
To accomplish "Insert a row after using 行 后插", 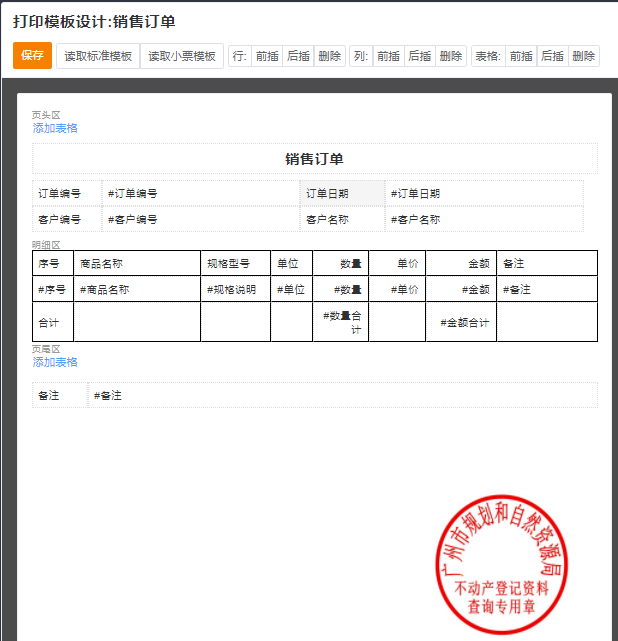I will (298, 56).
